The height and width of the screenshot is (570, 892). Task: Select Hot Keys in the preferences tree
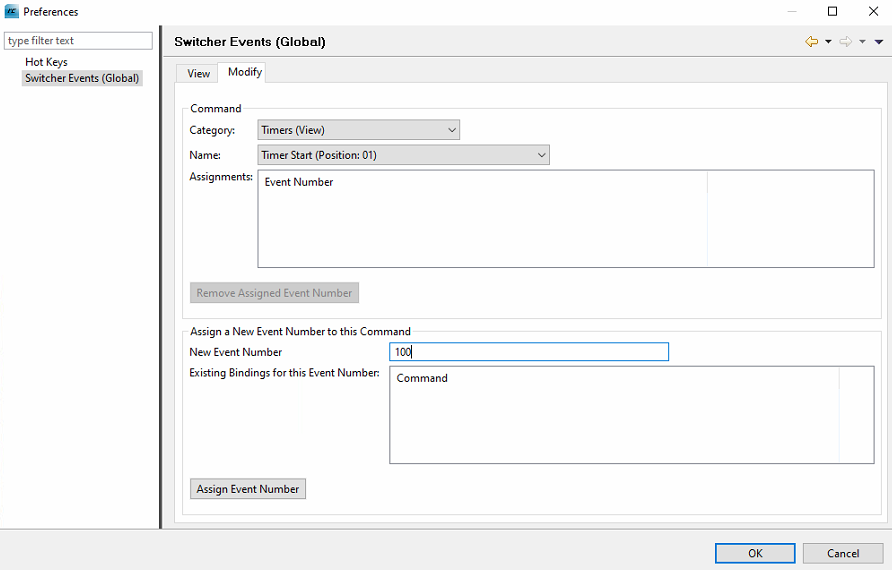46,62
